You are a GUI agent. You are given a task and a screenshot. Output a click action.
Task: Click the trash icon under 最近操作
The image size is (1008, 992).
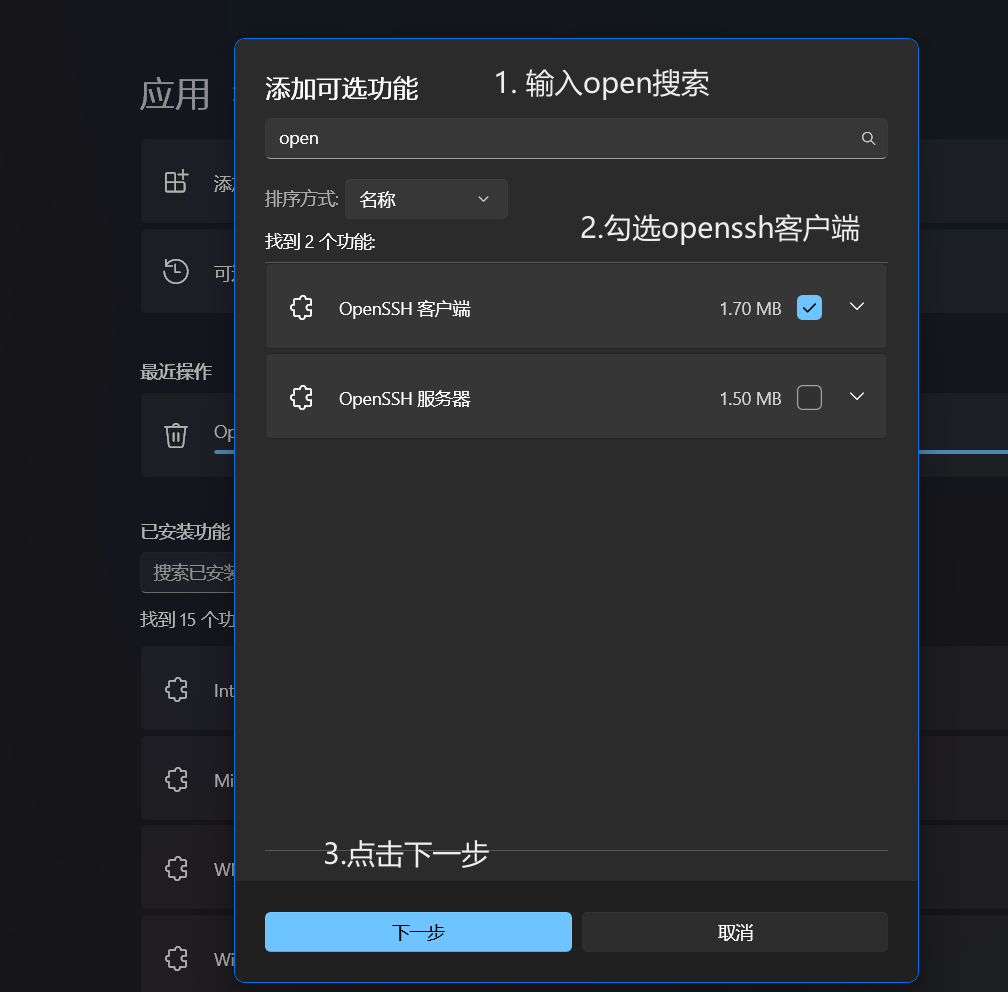[176, 435]
